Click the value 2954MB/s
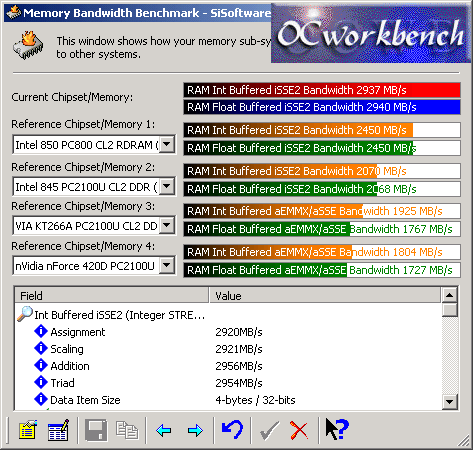This screenshot has width=473, height=450. (239, 383)
